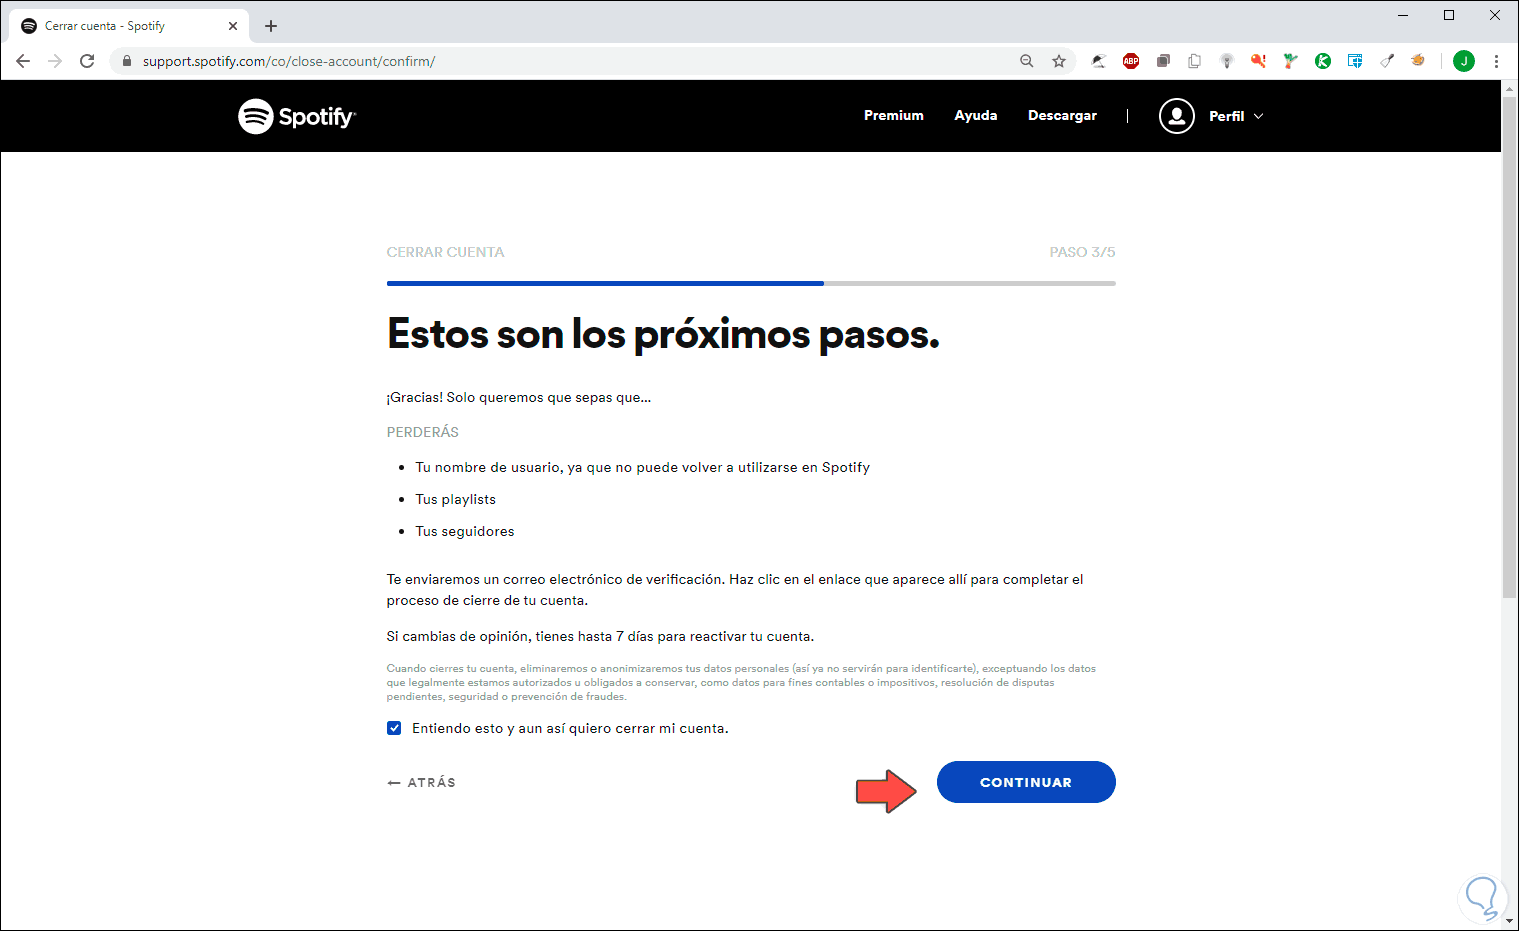Viewport: 1519px width, 931px height.
Task: Open the Chrome three-dot menu
Action: (x=1496, y=61)
